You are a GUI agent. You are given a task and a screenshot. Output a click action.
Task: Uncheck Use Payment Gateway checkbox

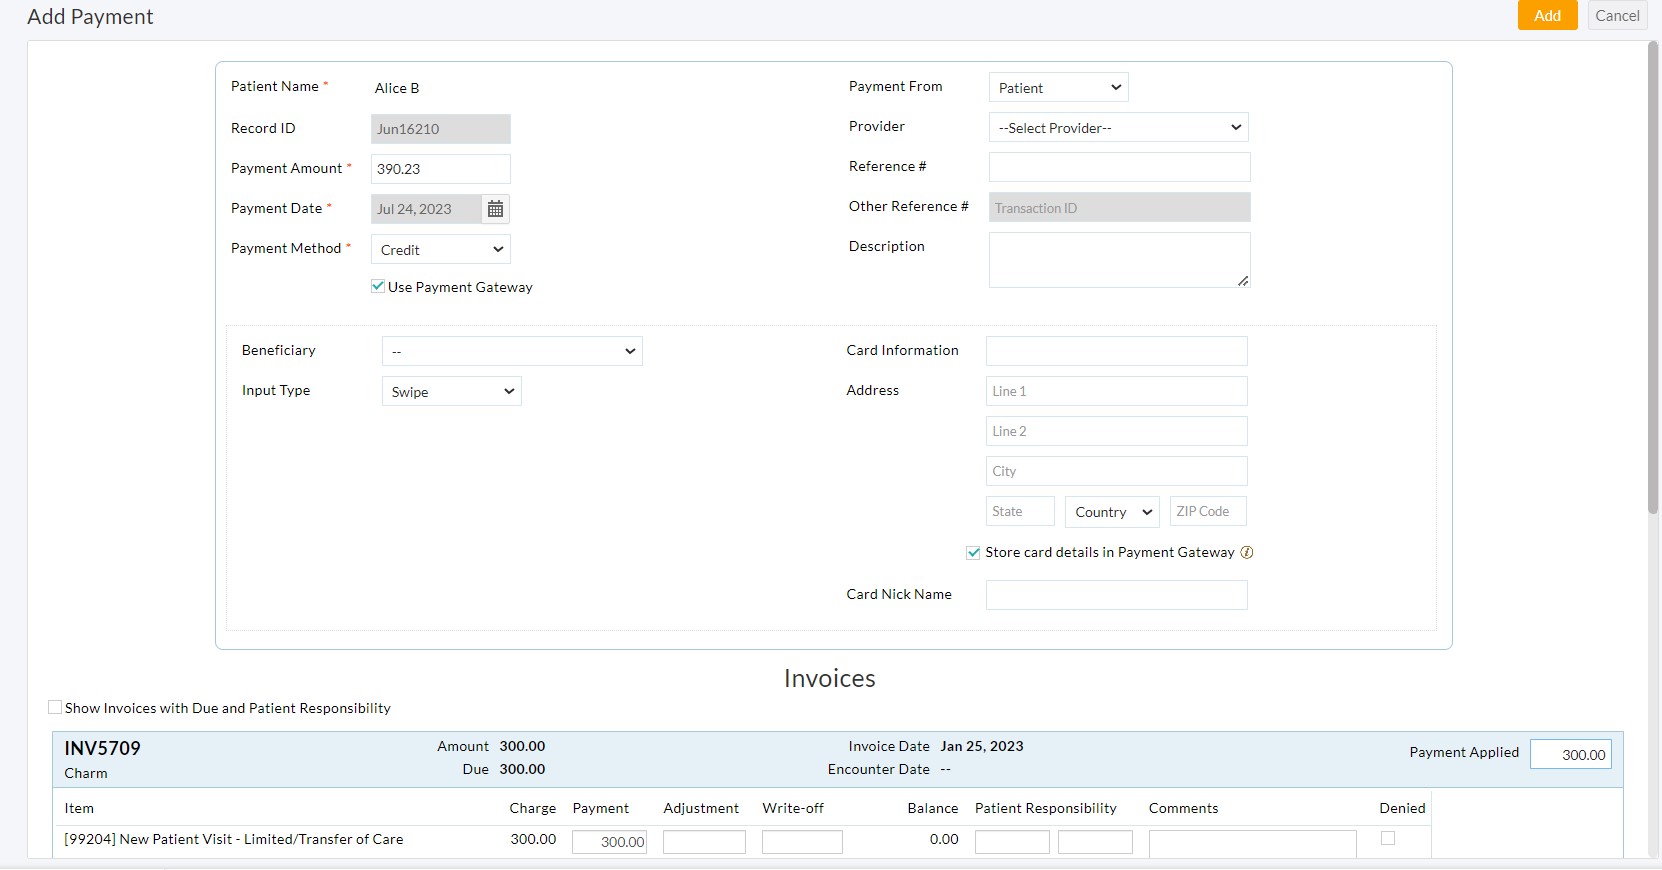pyautogui.click(x=378, y=286)
